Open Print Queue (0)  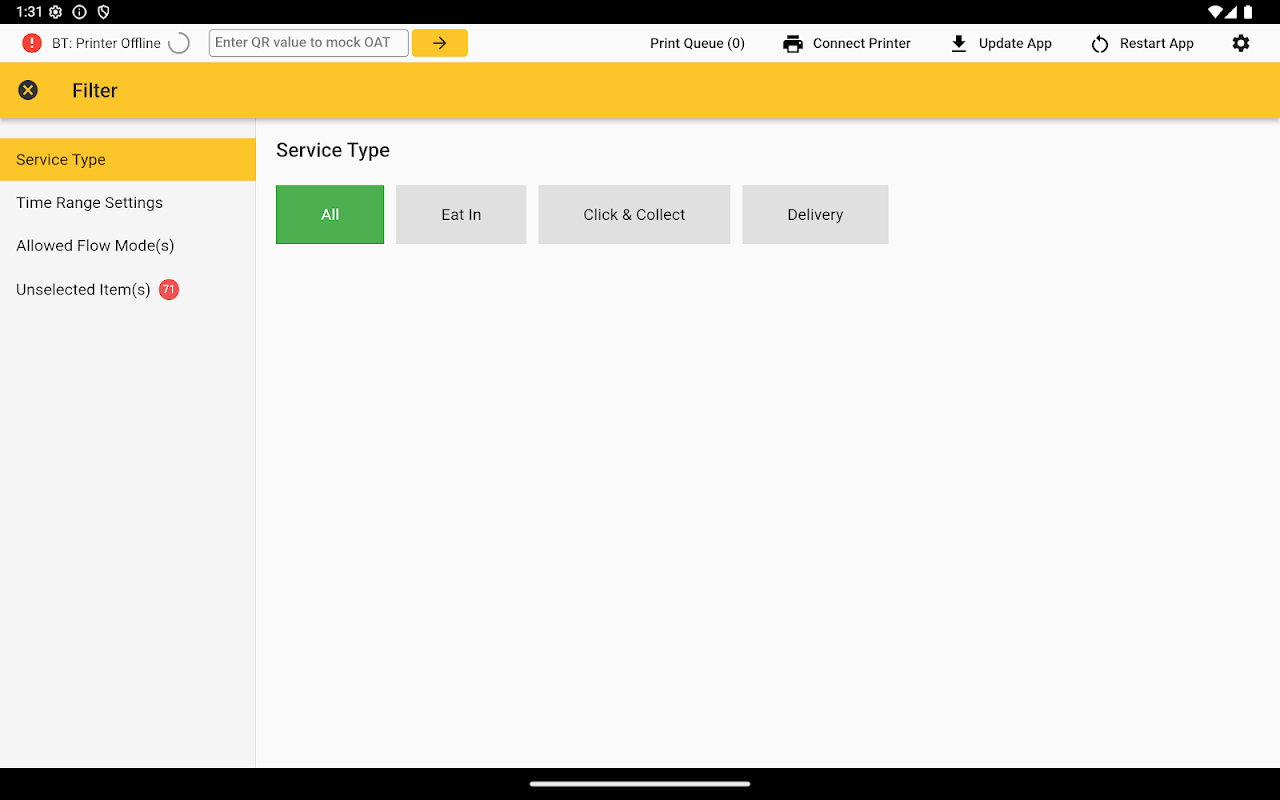coord(697,43)
